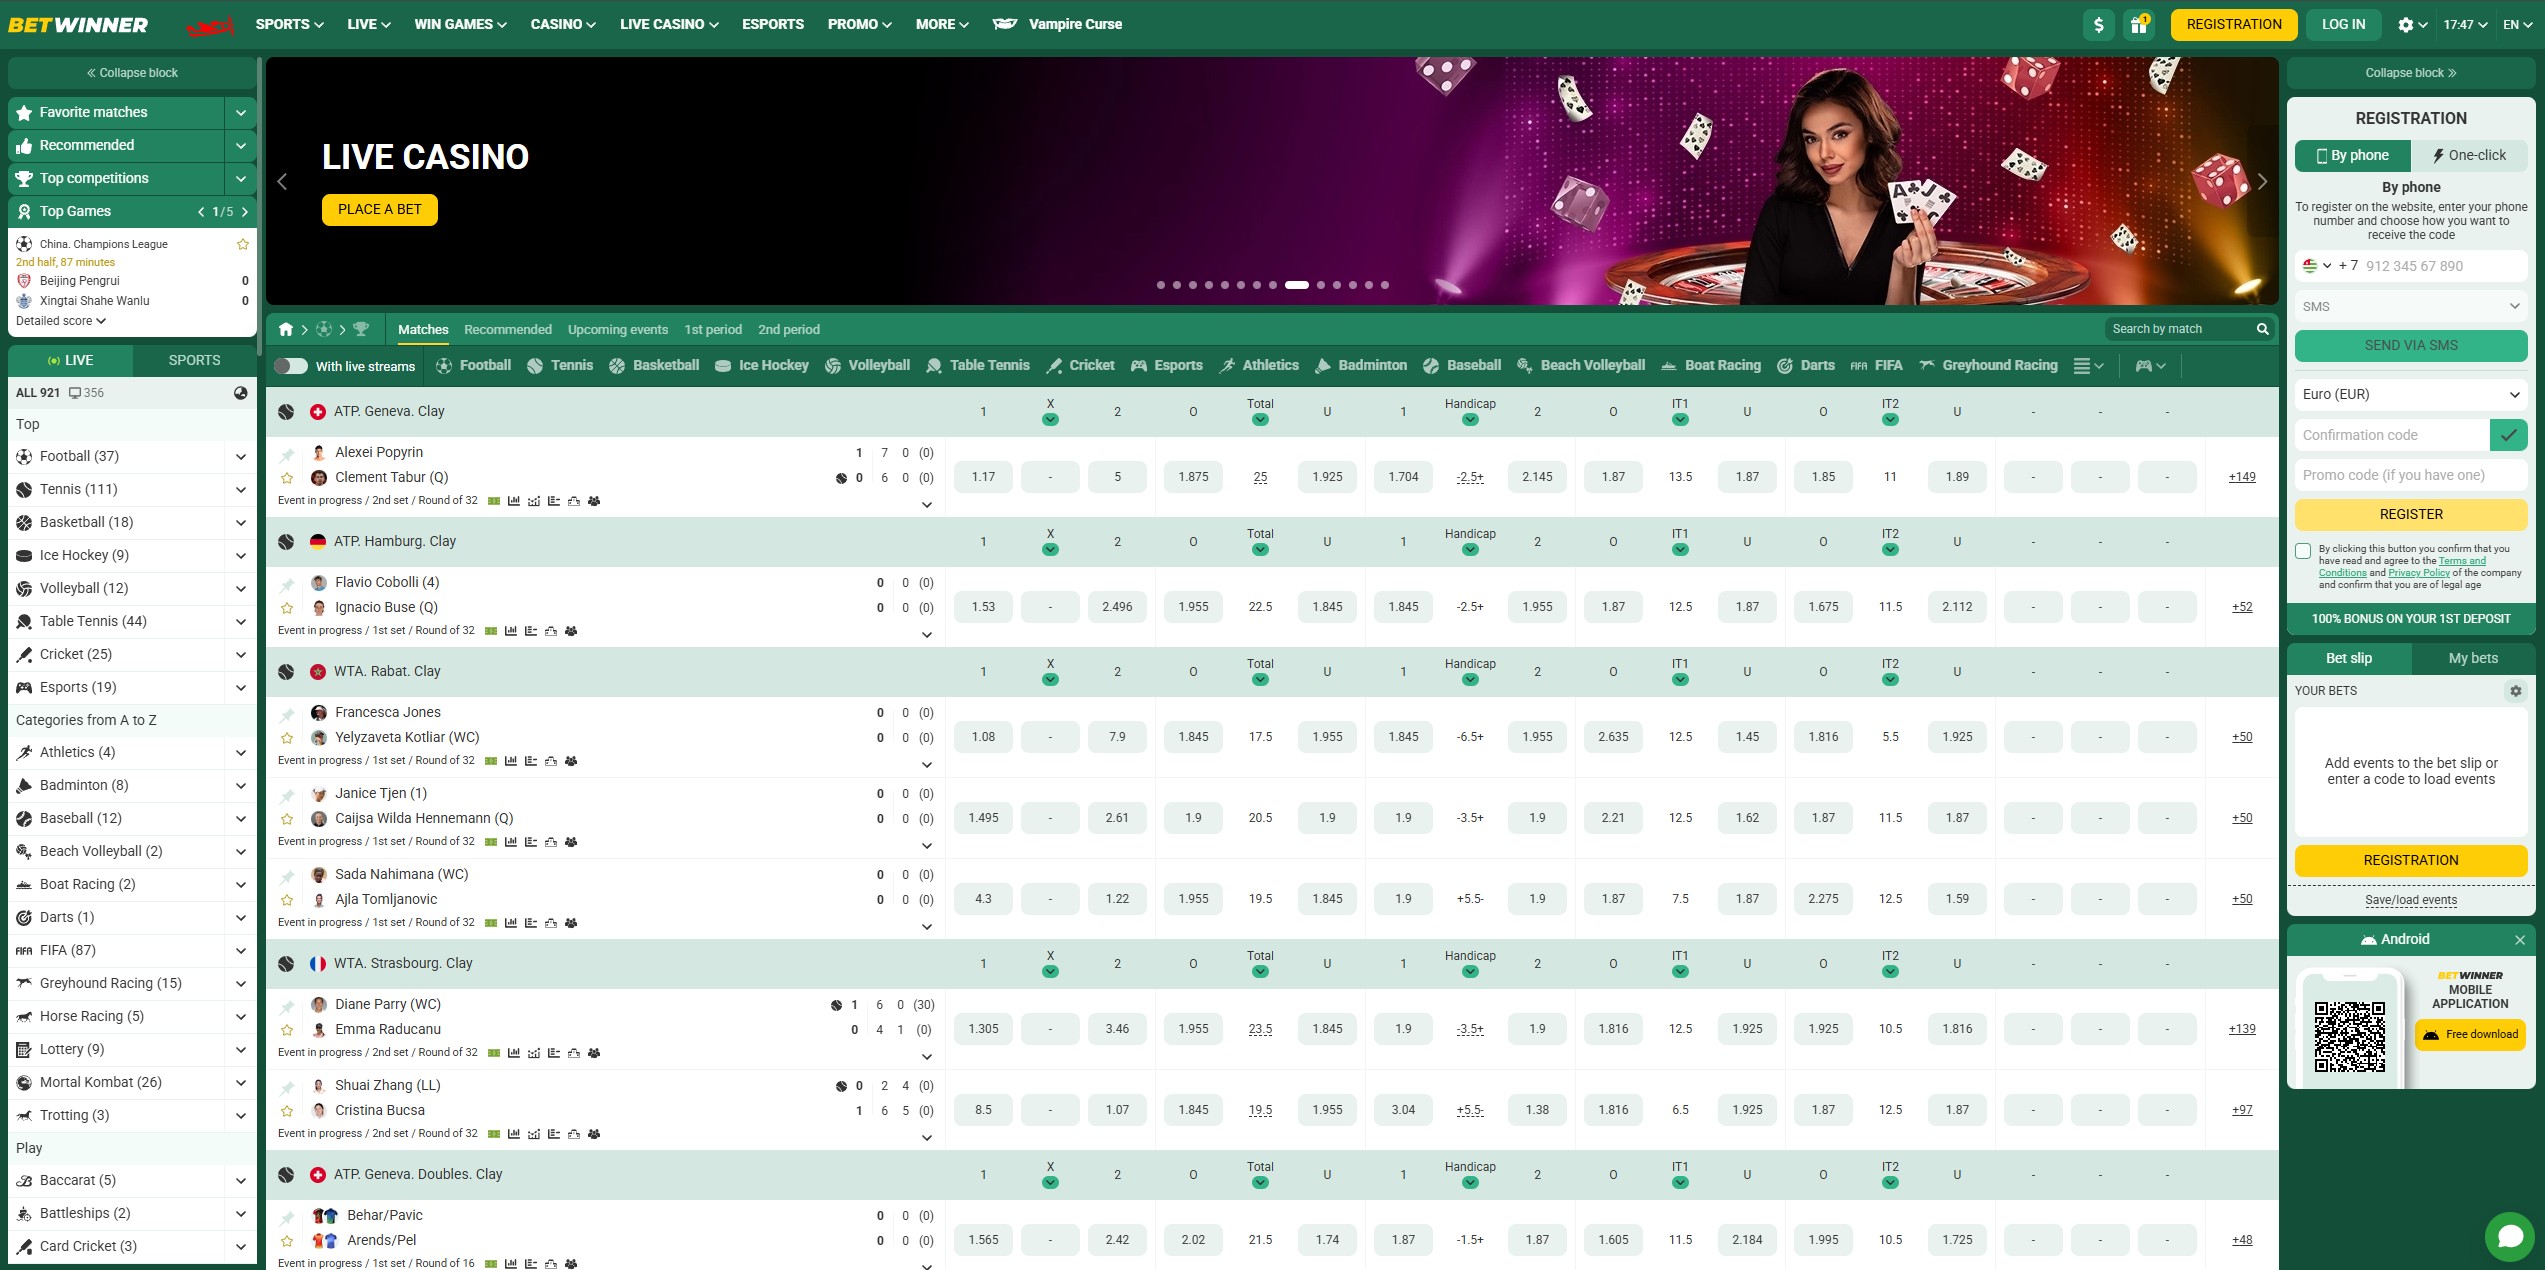
Task: Click the SEND VIA SMS button
Action: (2411, 346)
